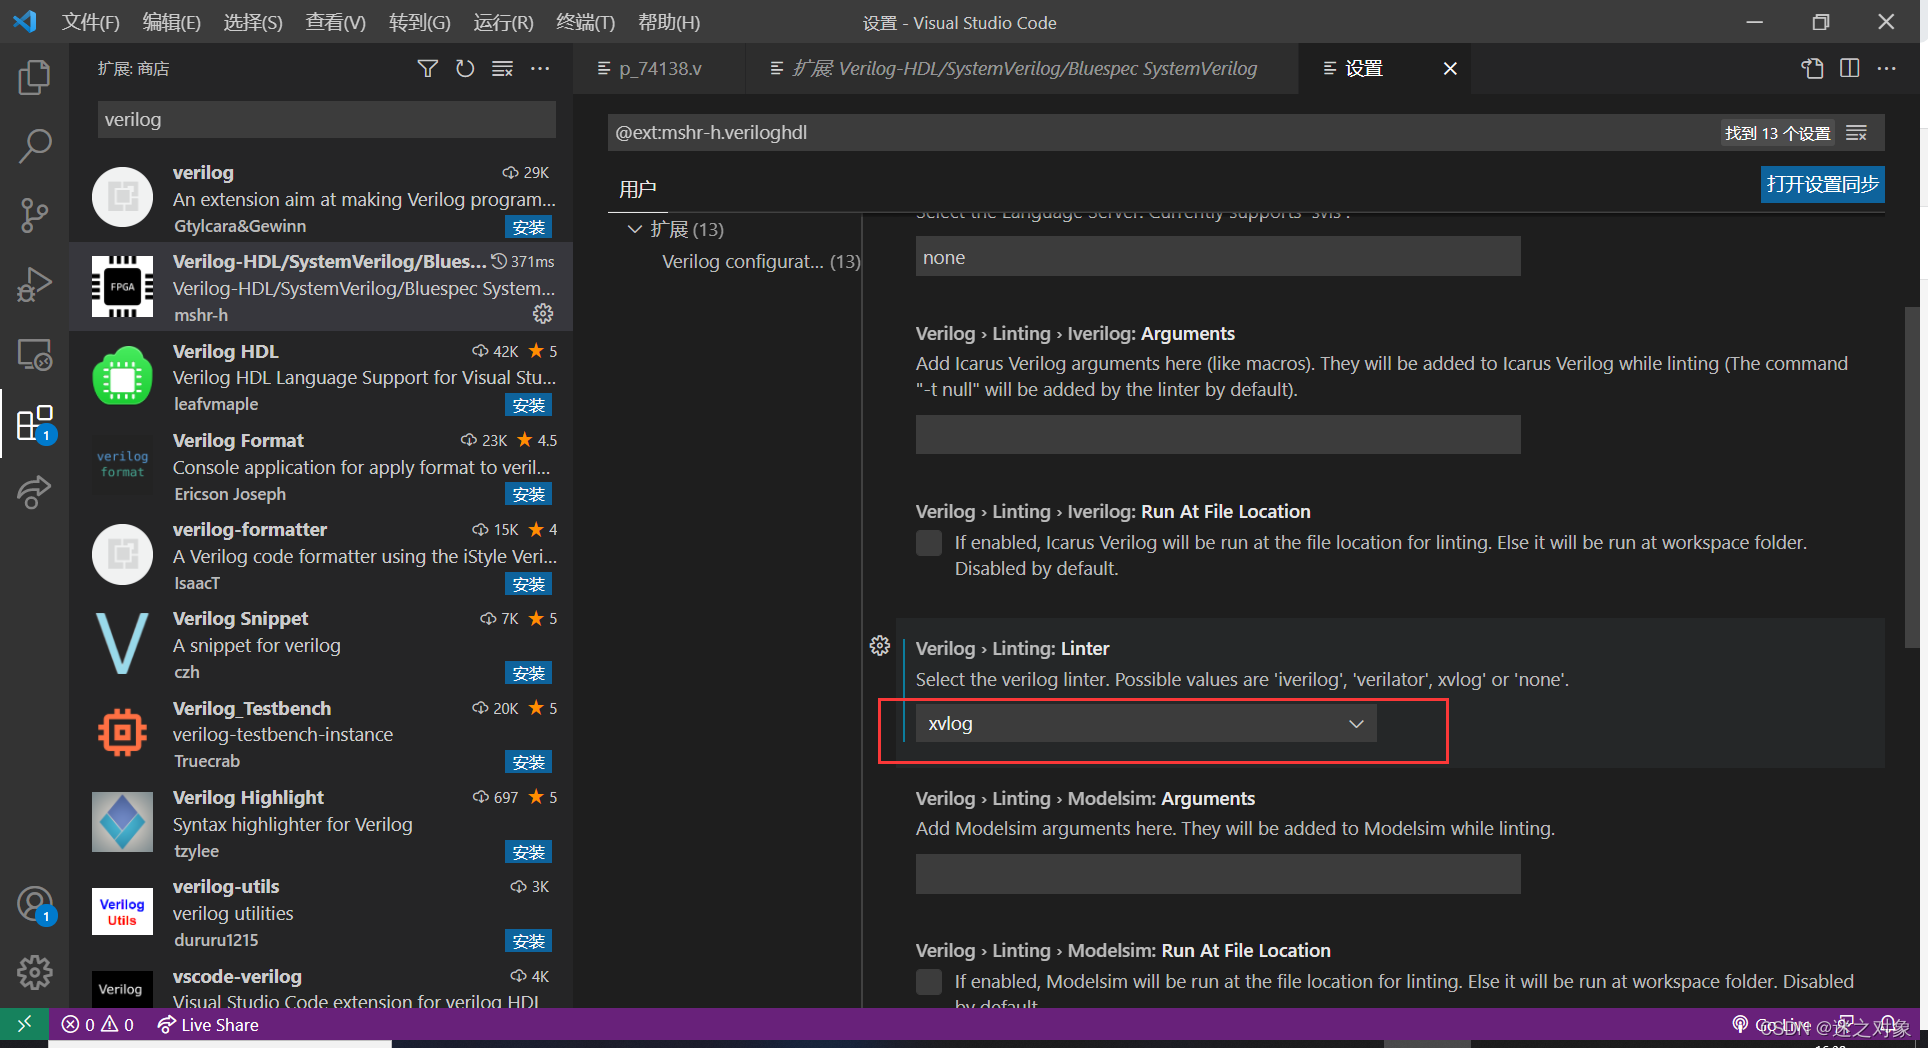Clear the settings search input
Screen dimensions: 1928x1048
pyautogui.click(x=1857, y=133)
